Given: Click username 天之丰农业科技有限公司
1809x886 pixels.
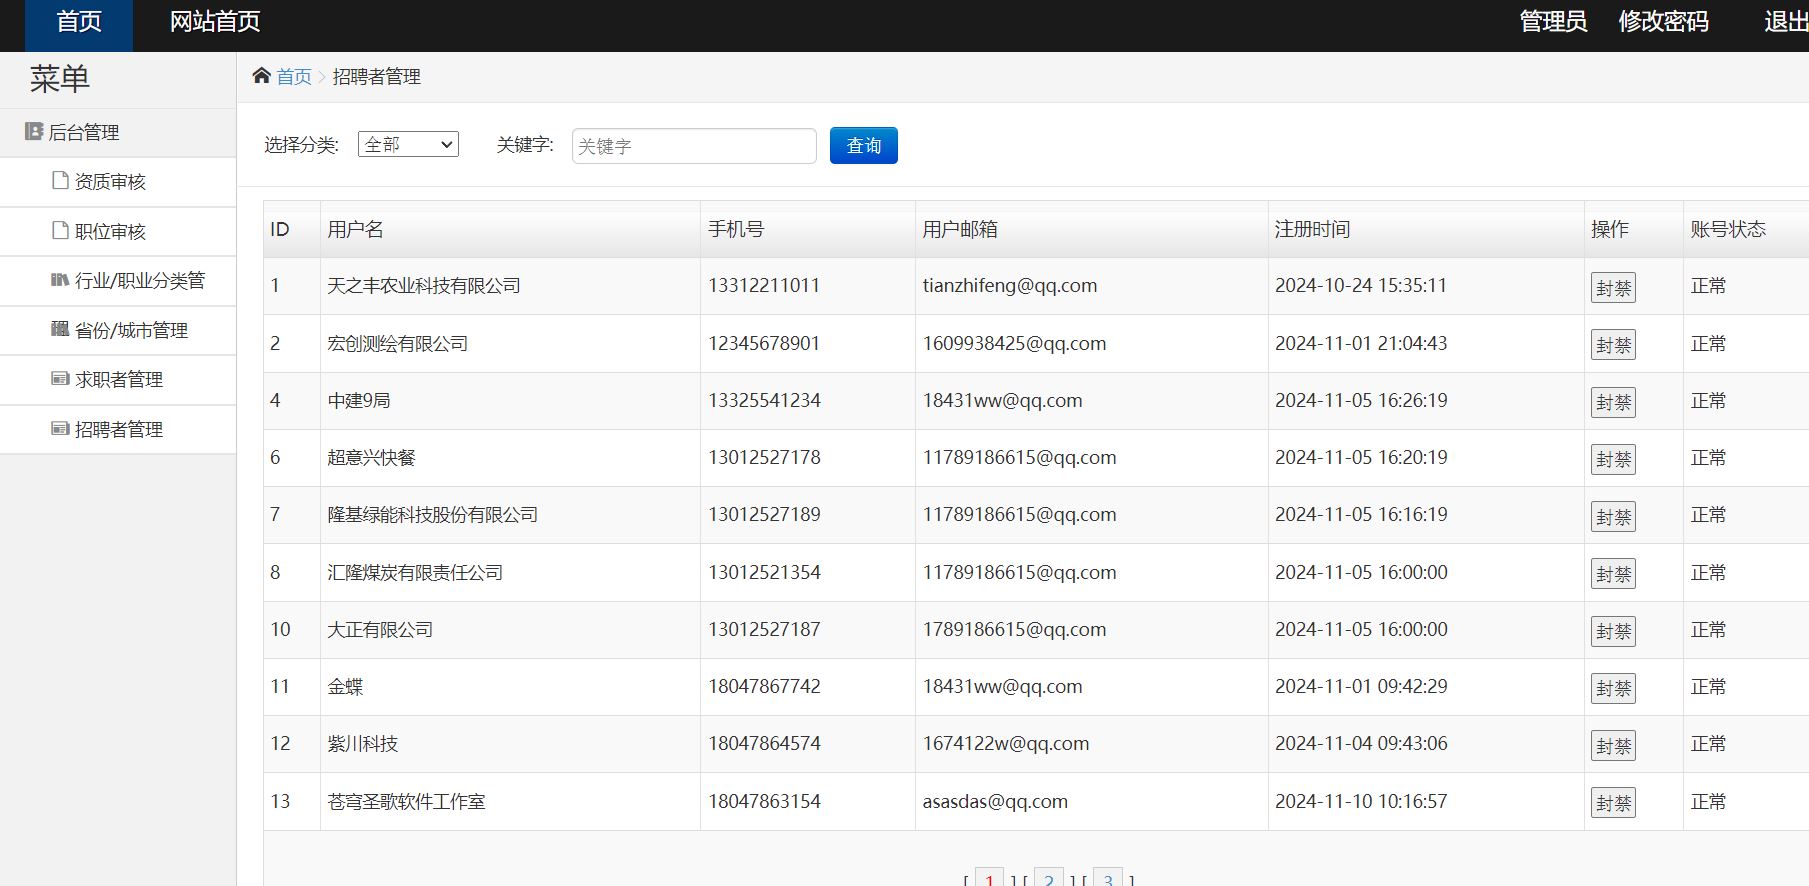Looking at the screenshot, I should (424, 285).
